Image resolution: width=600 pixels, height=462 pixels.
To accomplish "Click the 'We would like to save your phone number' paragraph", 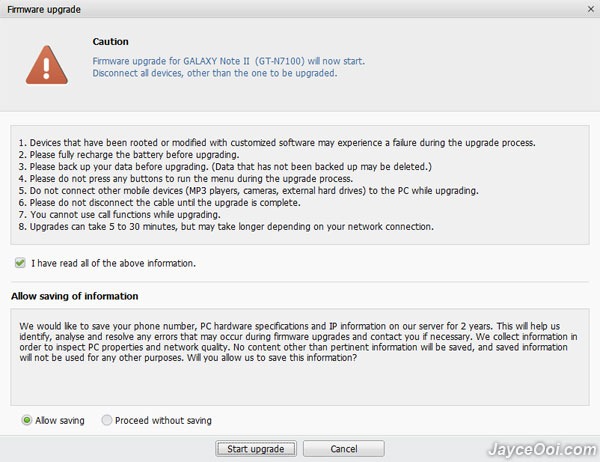I will click(x=298, y=342).
